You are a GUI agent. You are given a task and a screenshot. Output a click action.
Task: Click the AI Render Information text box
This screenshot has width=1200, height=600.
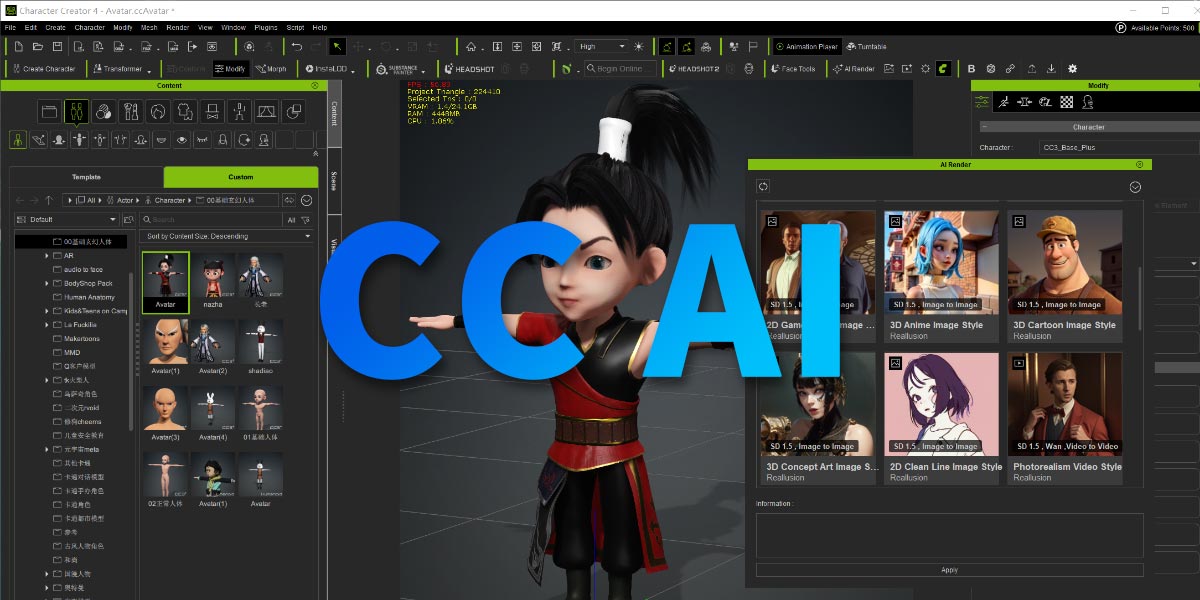tap(949, 535)
